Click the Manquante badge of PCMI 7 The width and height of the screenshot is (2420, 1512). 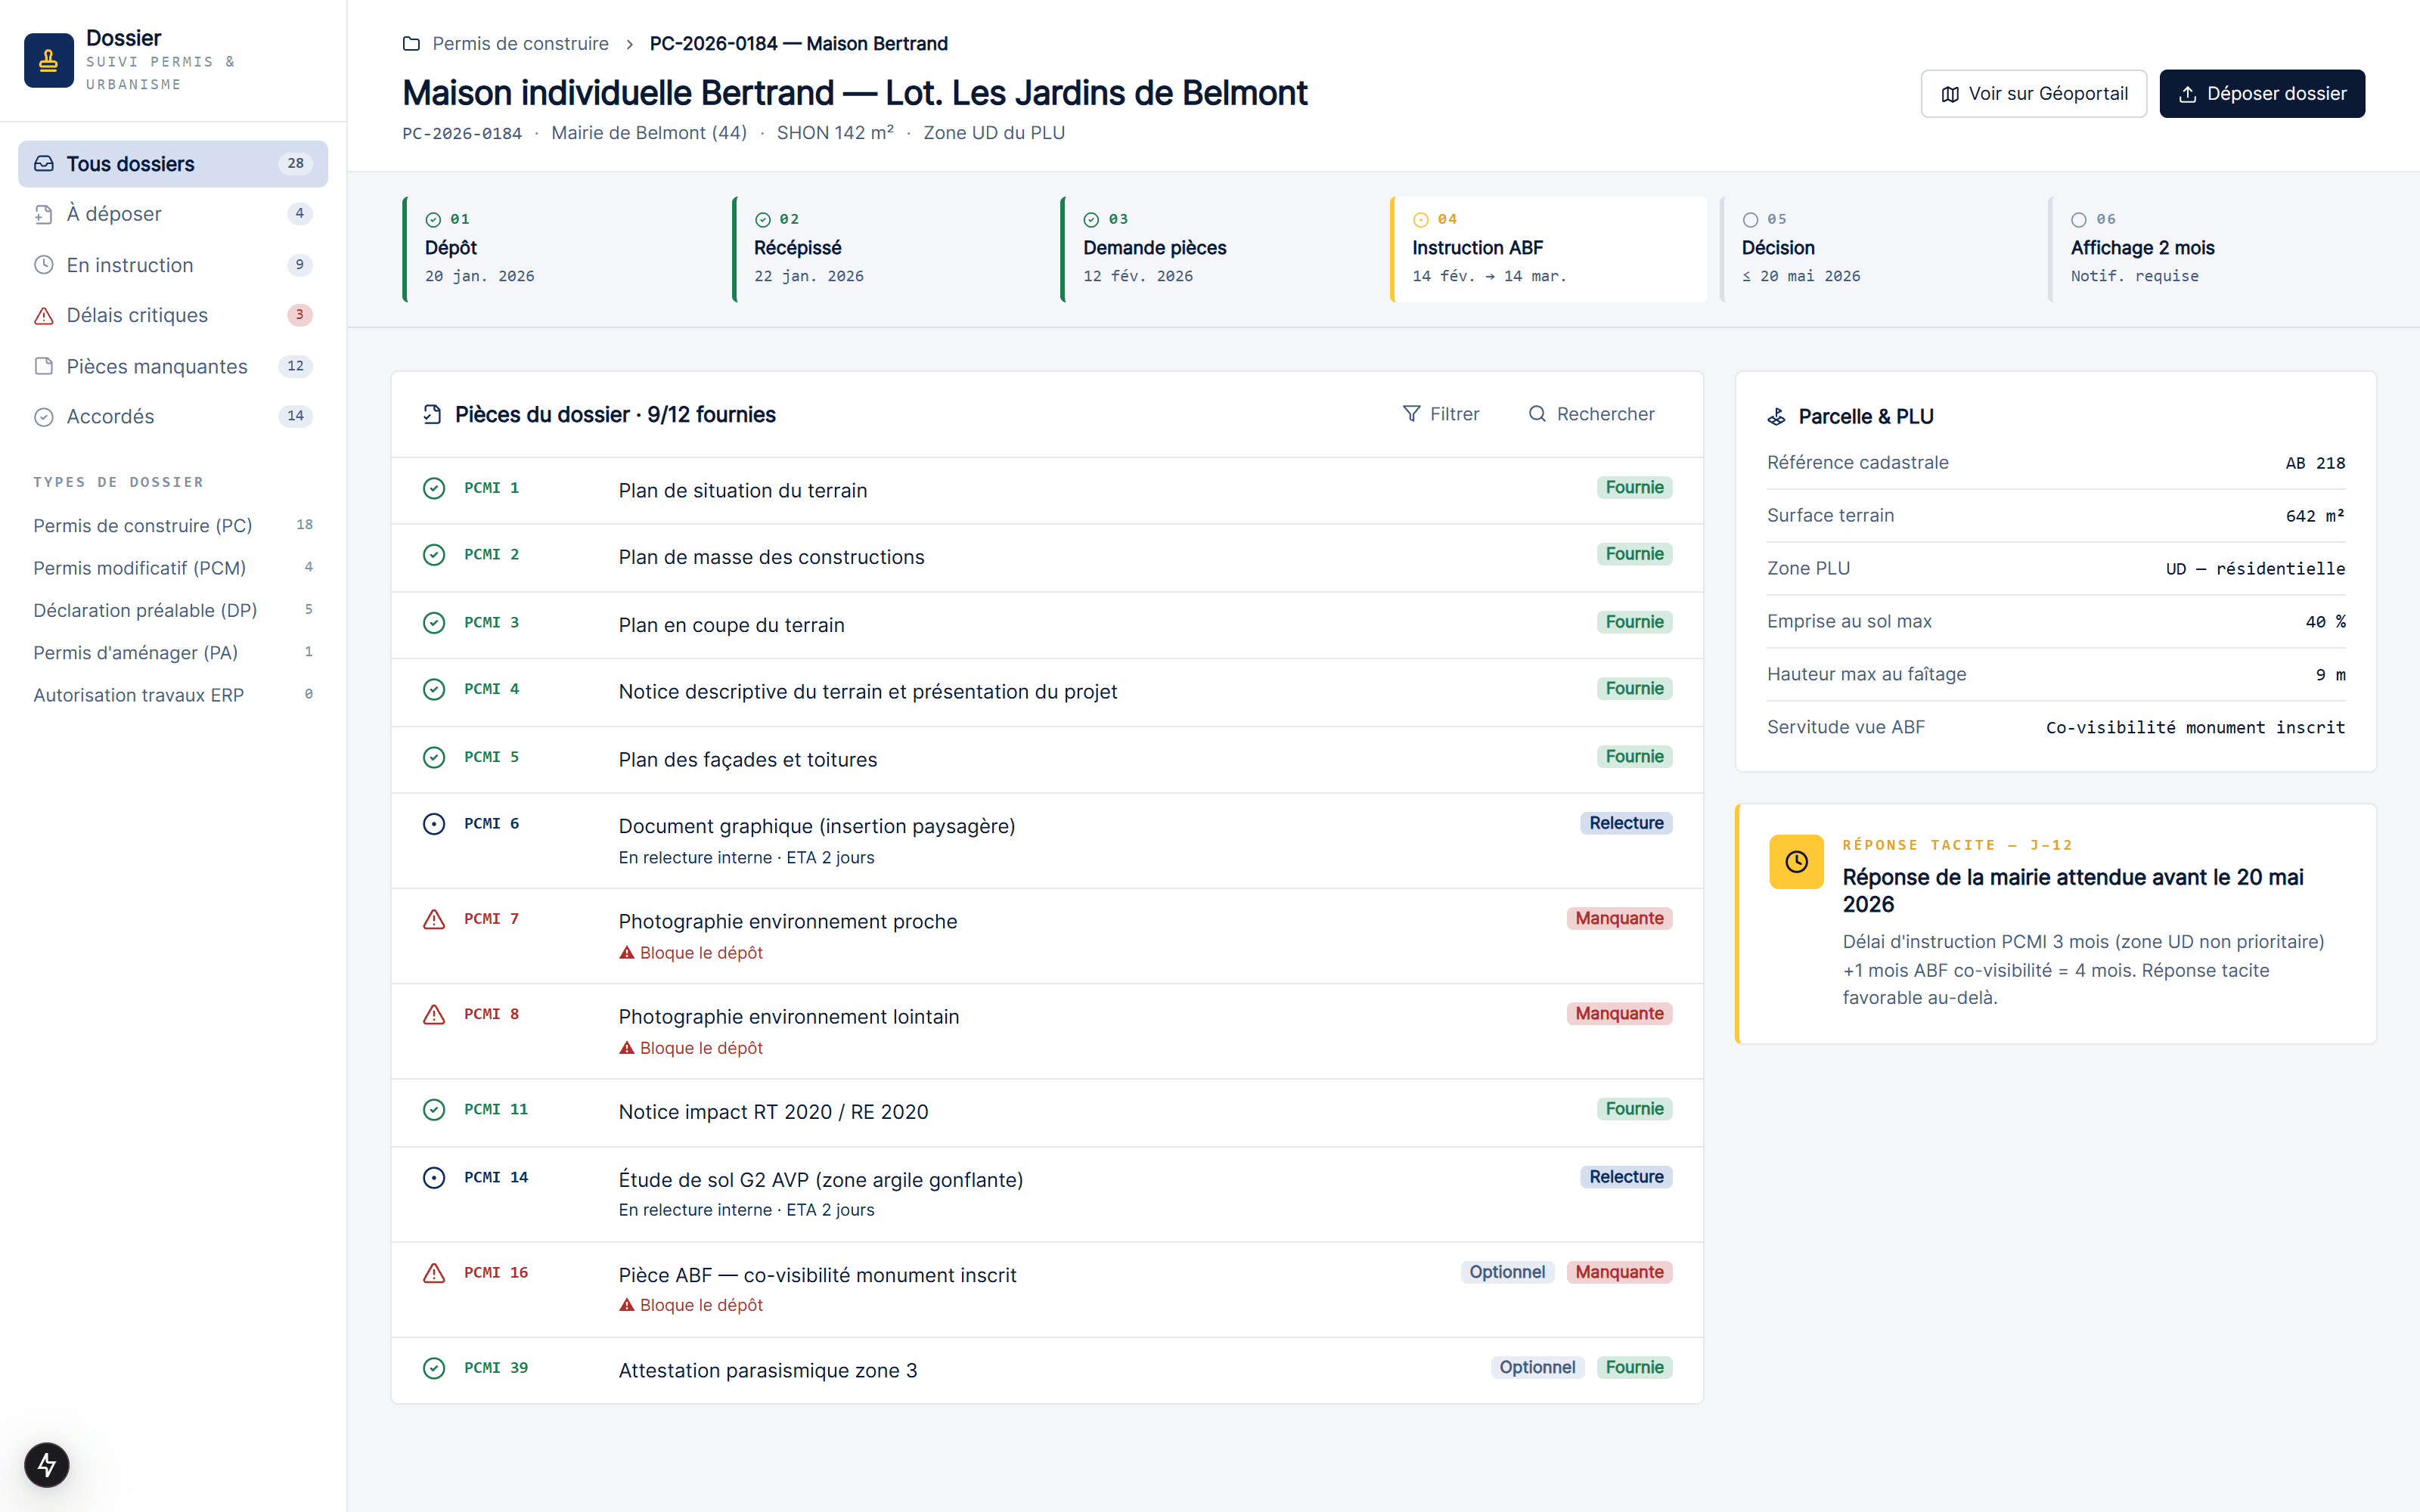coord(1619,918)
